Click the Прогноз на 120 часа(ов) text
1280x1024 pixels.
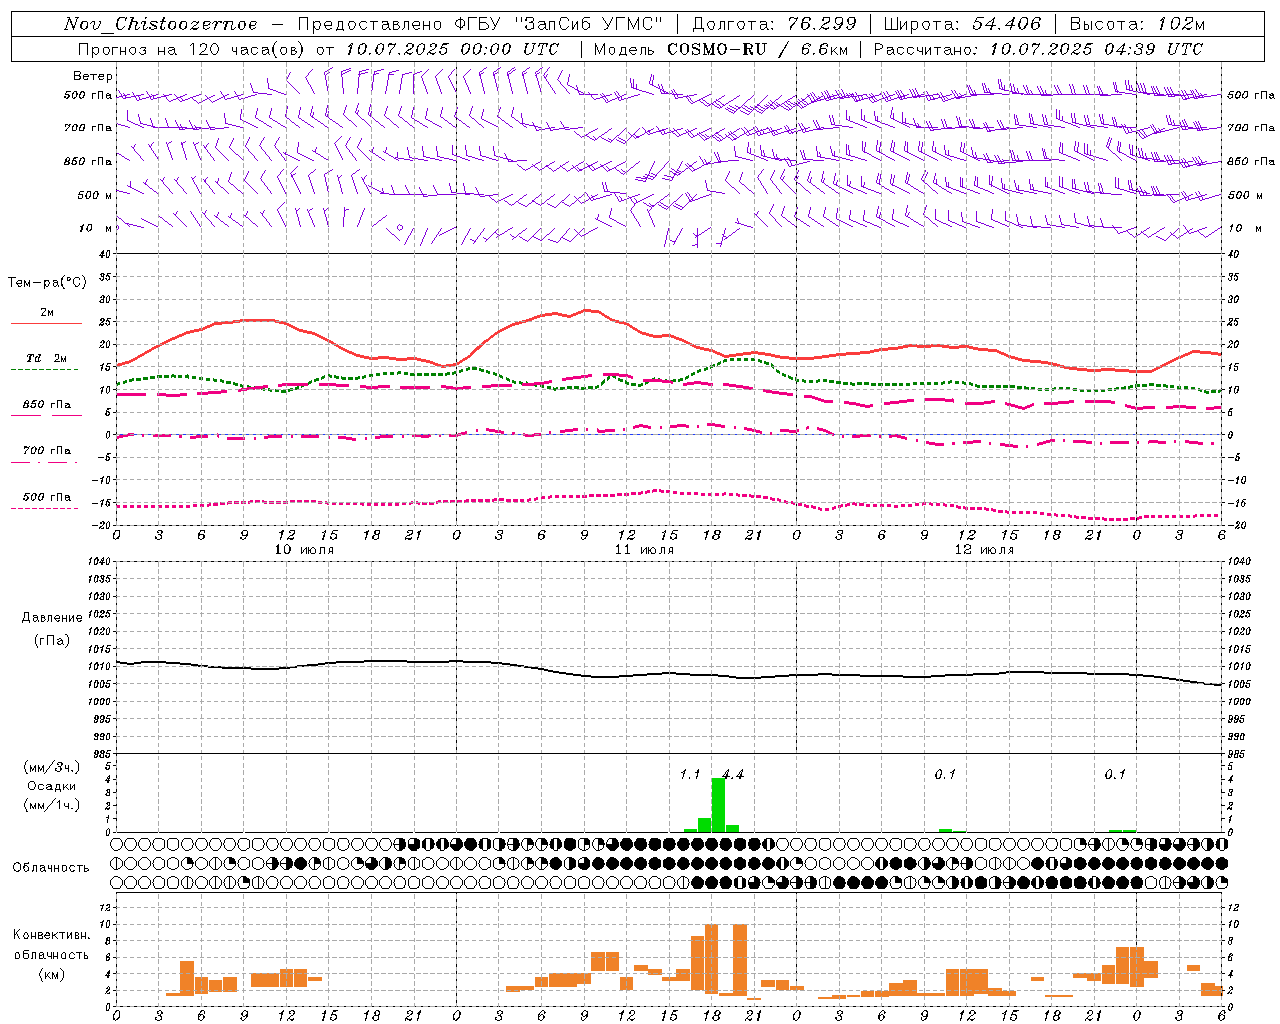[190, 49]
